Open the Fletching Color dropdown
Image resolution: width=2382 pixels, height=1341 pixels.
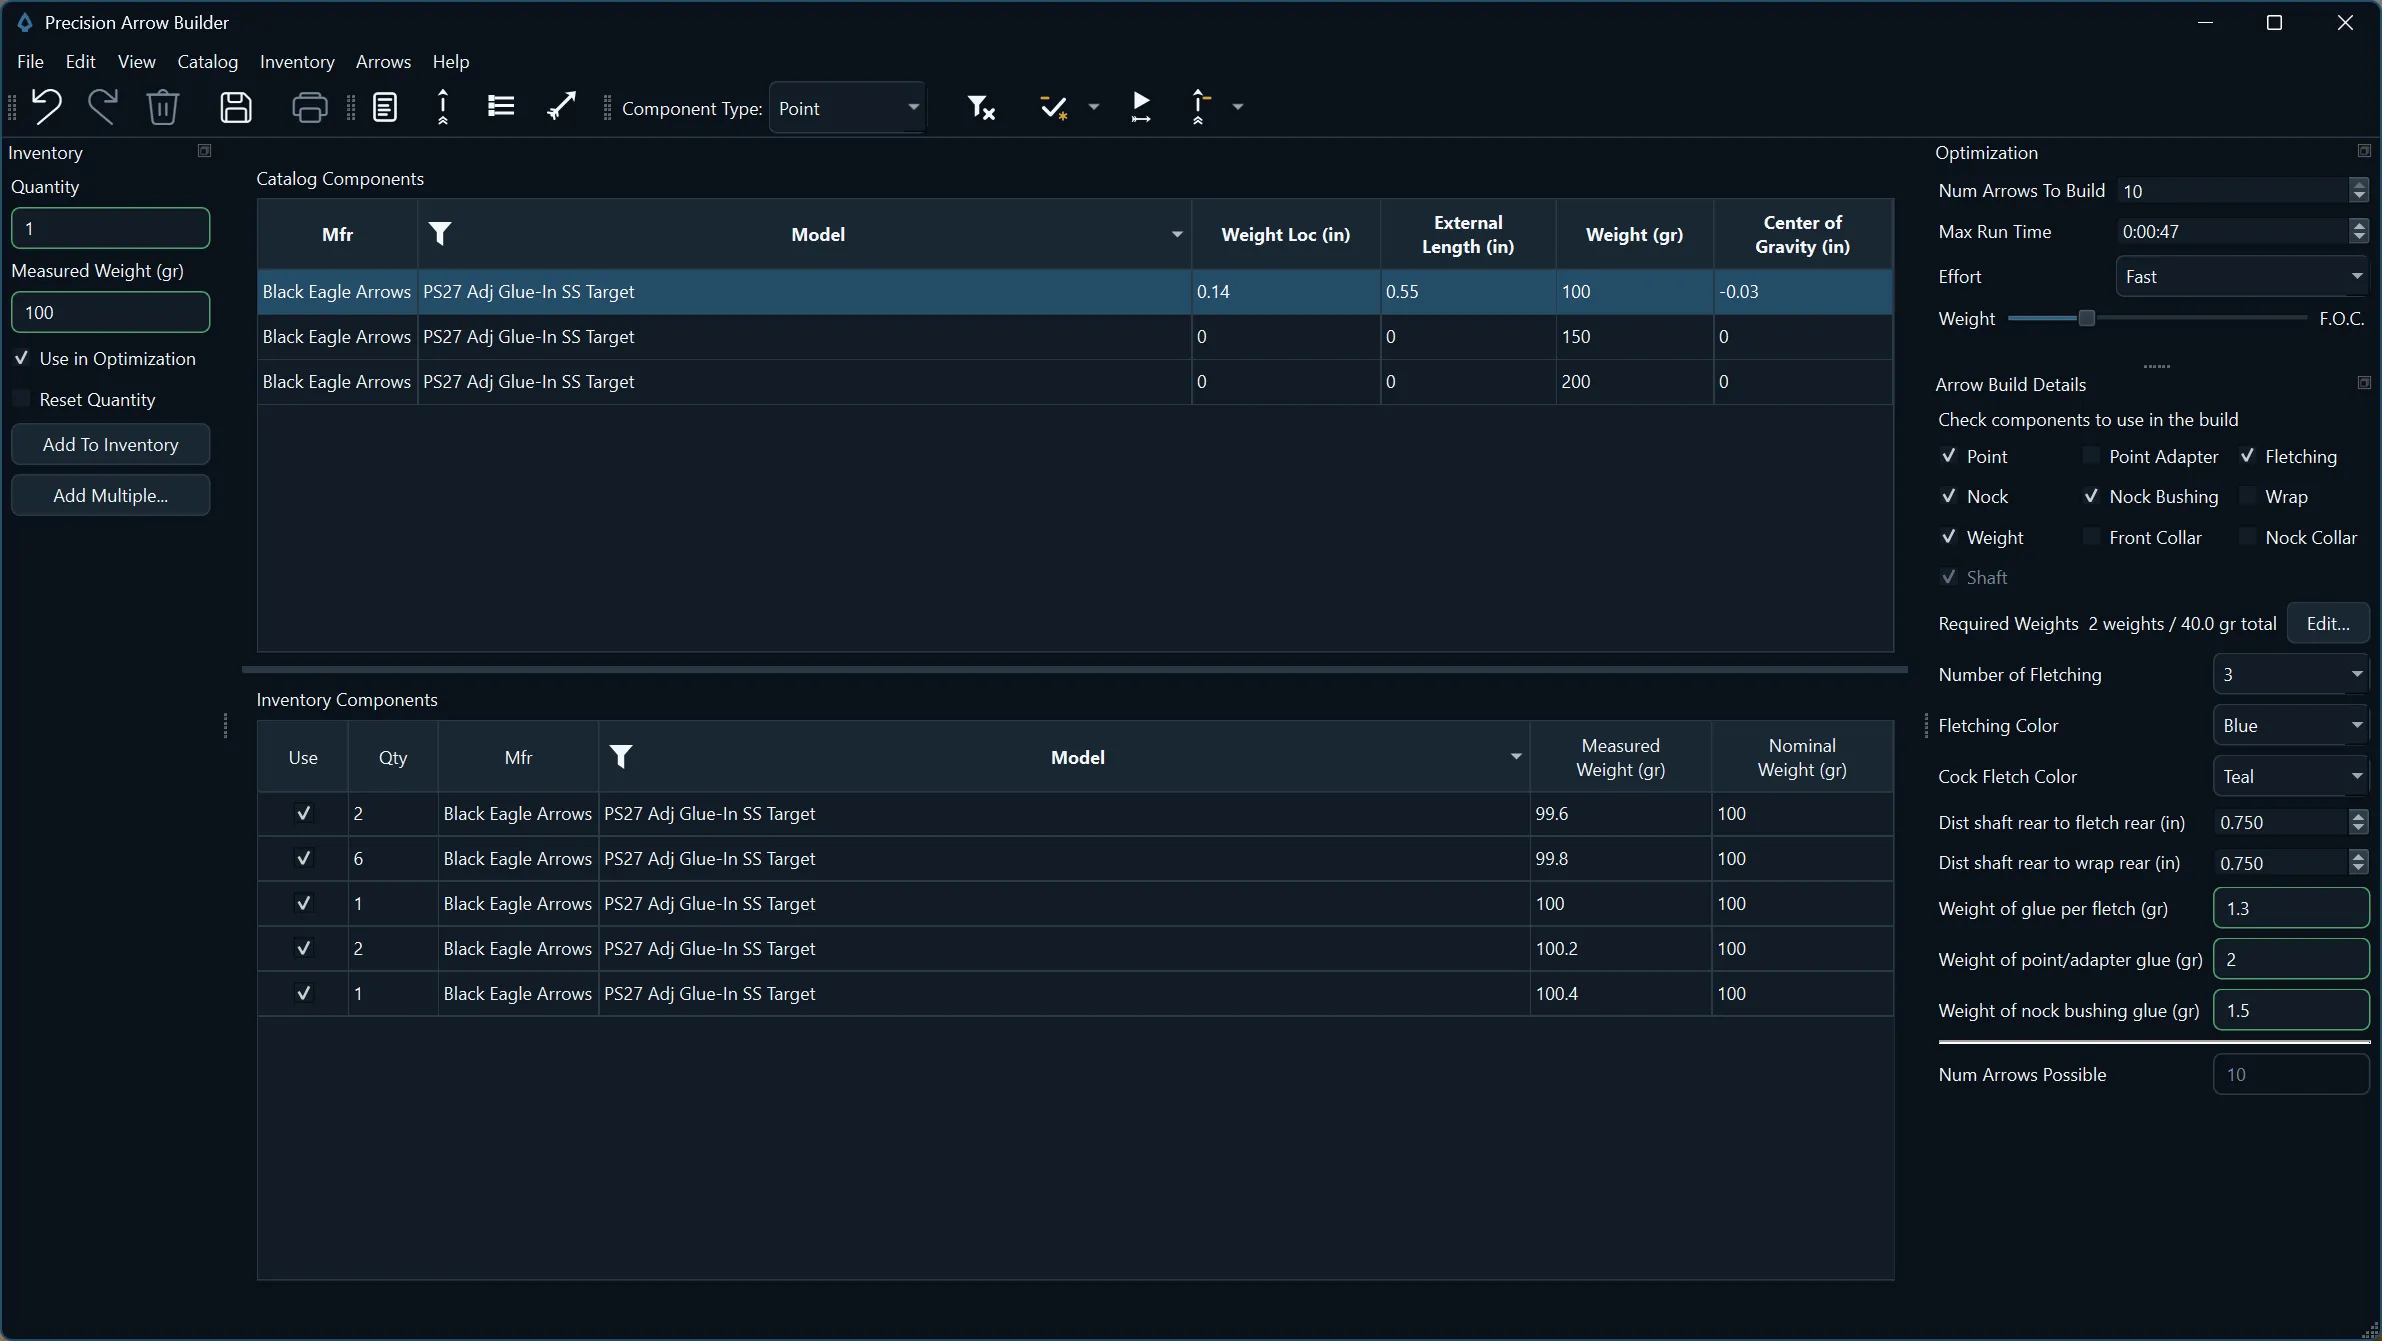tap(2290, 725)
